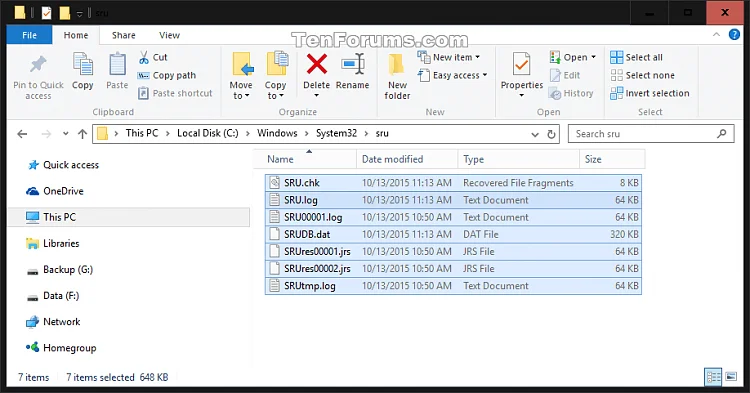Click Paste shortcut in the ribbon
This screenshot has width=750, height=393.
coord(175,93)
